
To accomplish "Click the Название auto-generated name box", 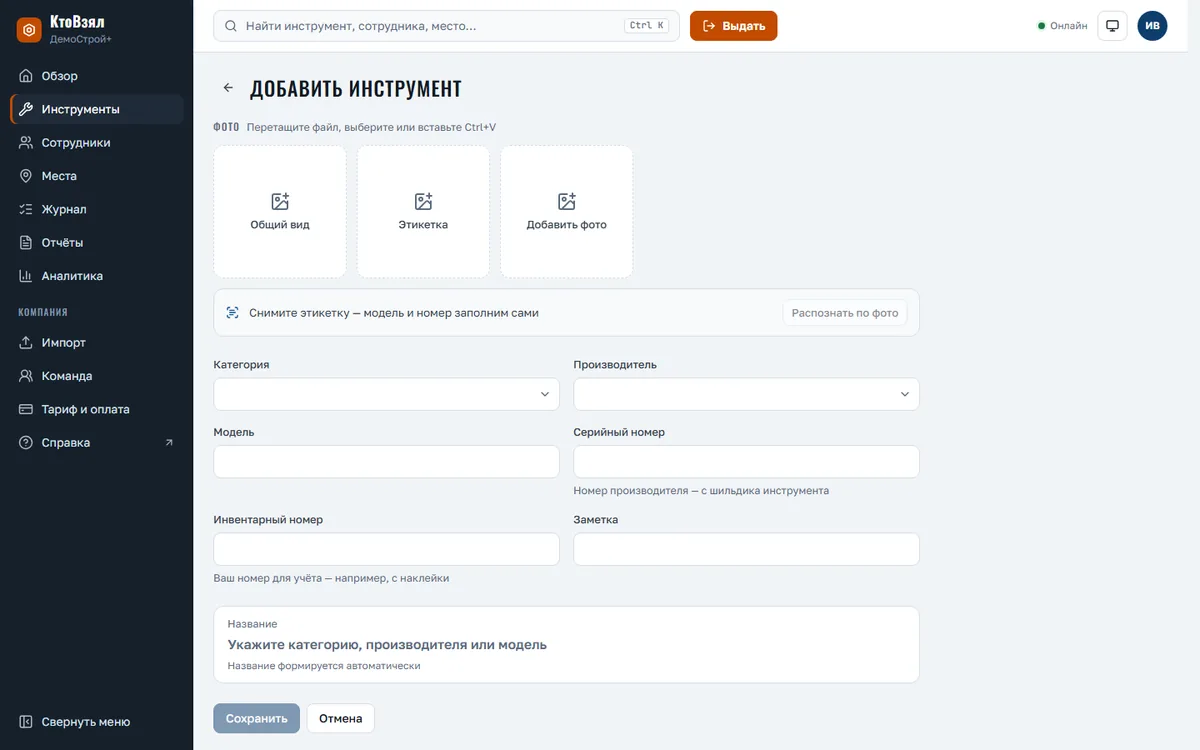I will point(566,645).
